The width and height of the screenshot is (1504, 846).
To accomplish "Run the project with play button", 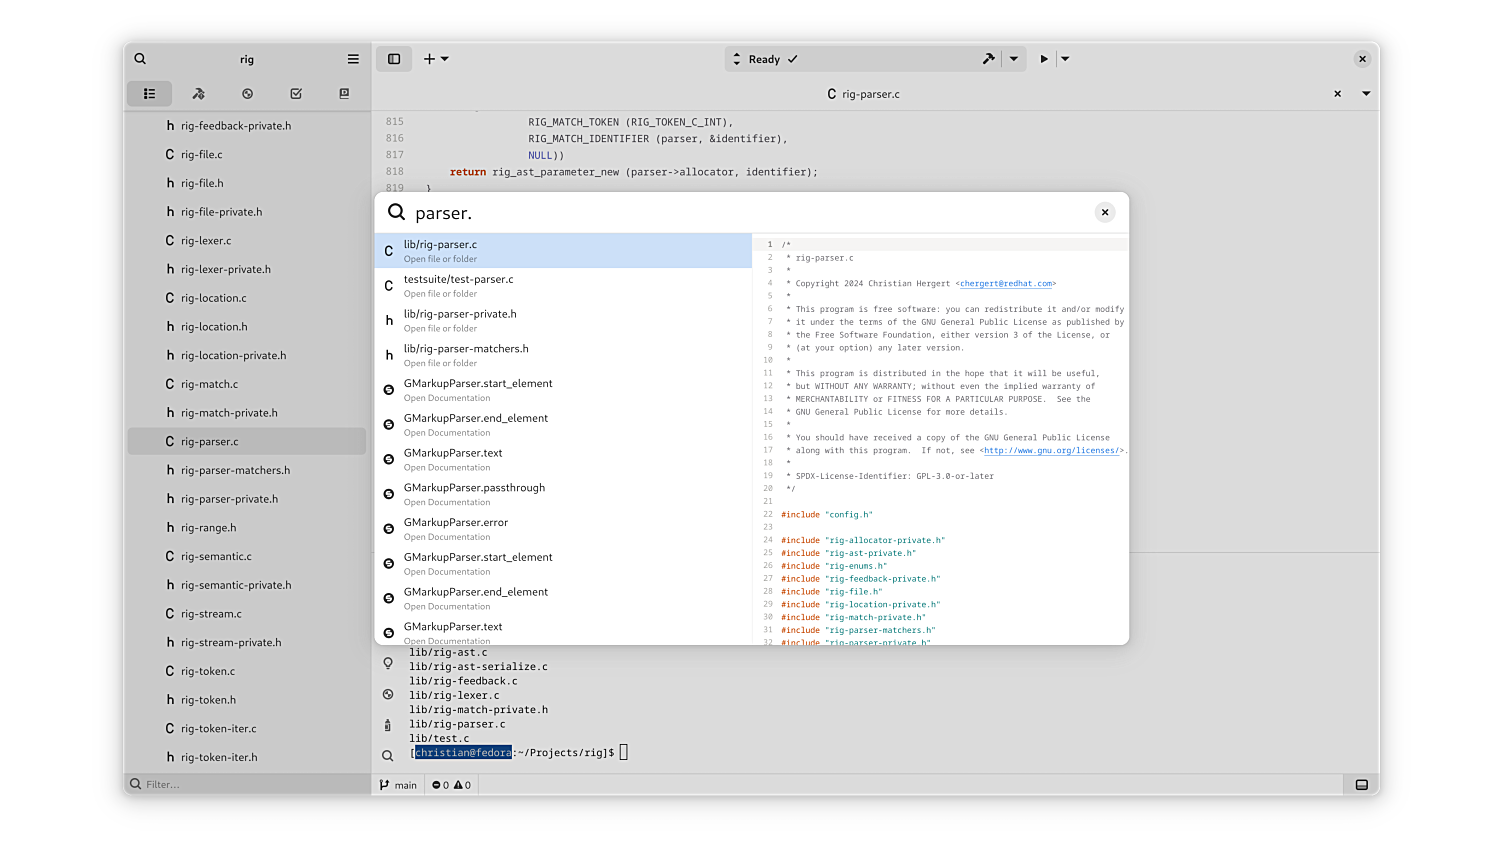I will 1044,59.
